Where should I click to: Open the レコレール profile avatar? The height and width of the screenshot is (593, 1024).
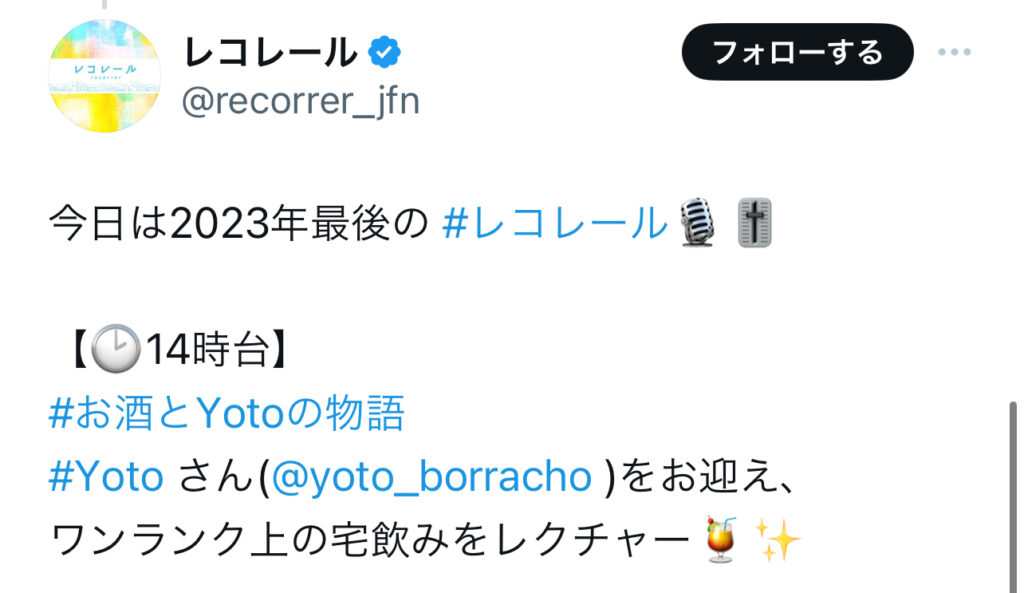104,76
